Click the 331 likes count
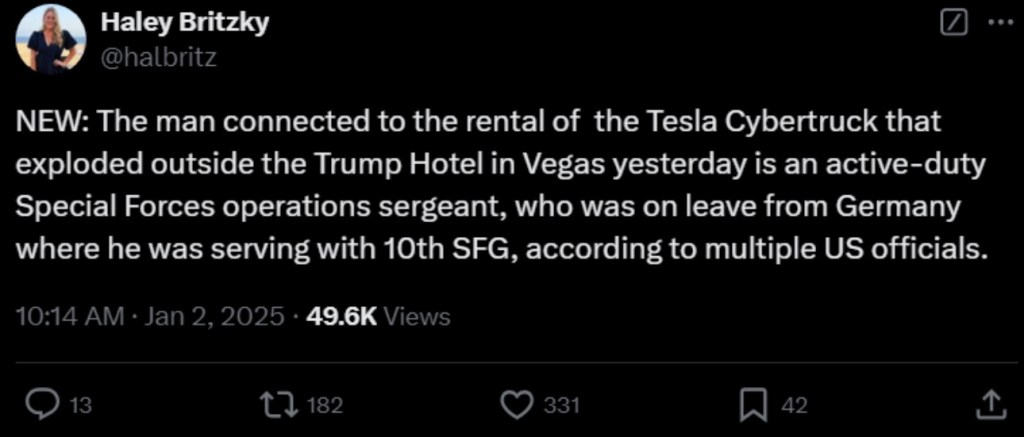Viewport: 1024px width, 437px height. pos(561,405)
